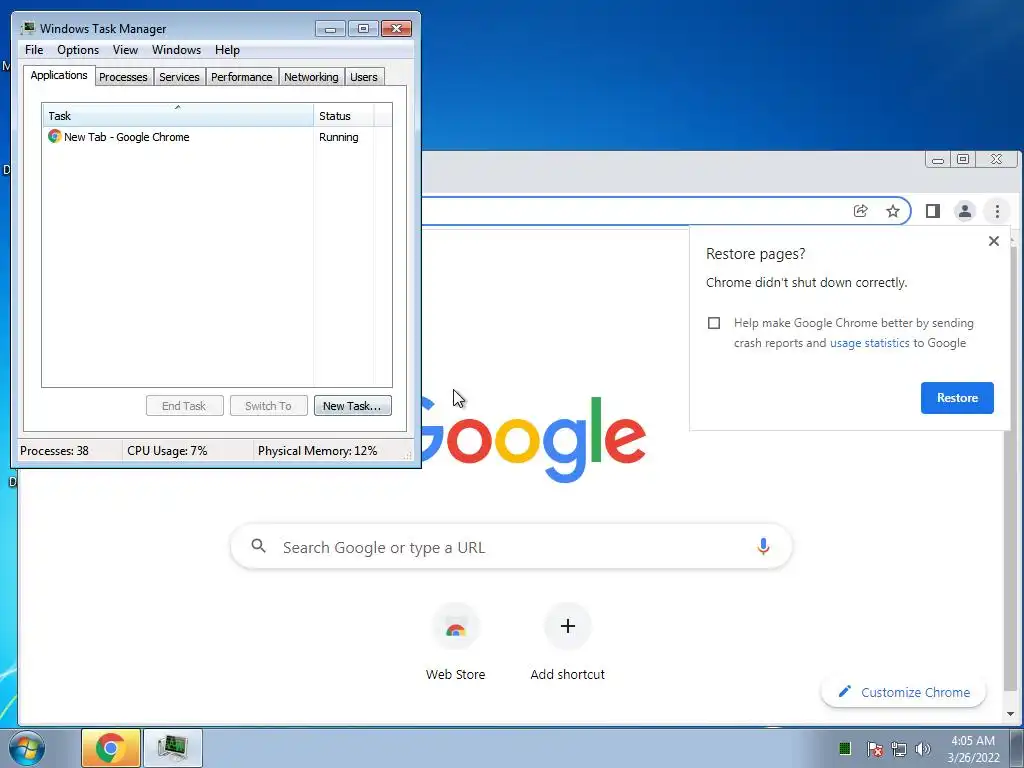Switch to the Networking tab

click(311, 77)
